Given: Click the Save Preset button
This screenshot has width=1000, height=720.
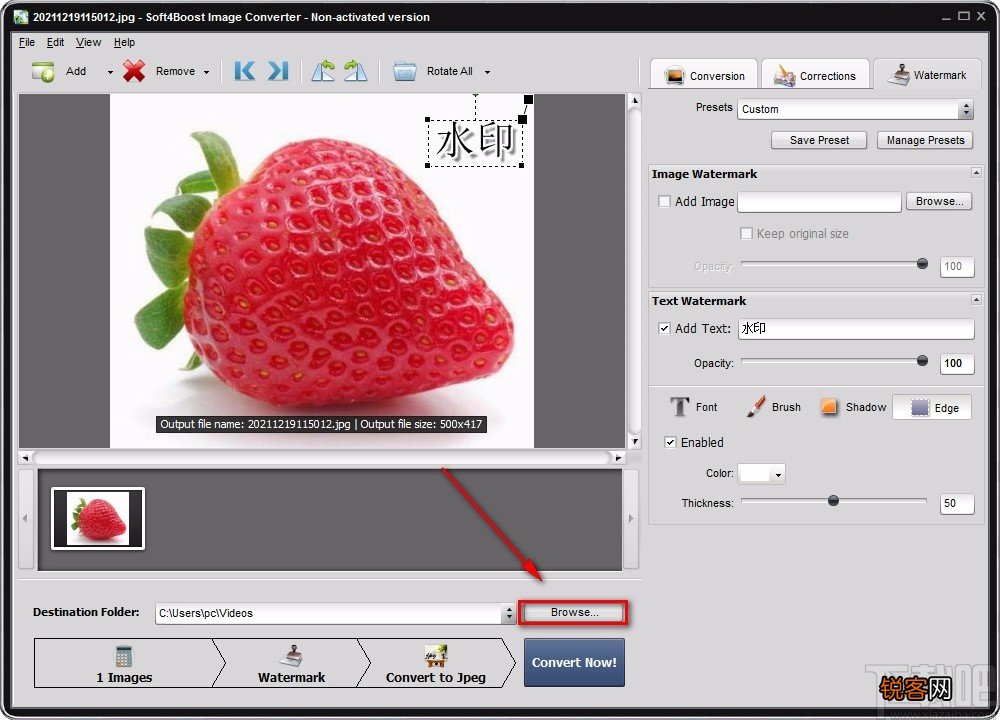Looking at the screenshot, I should [819, 140].
